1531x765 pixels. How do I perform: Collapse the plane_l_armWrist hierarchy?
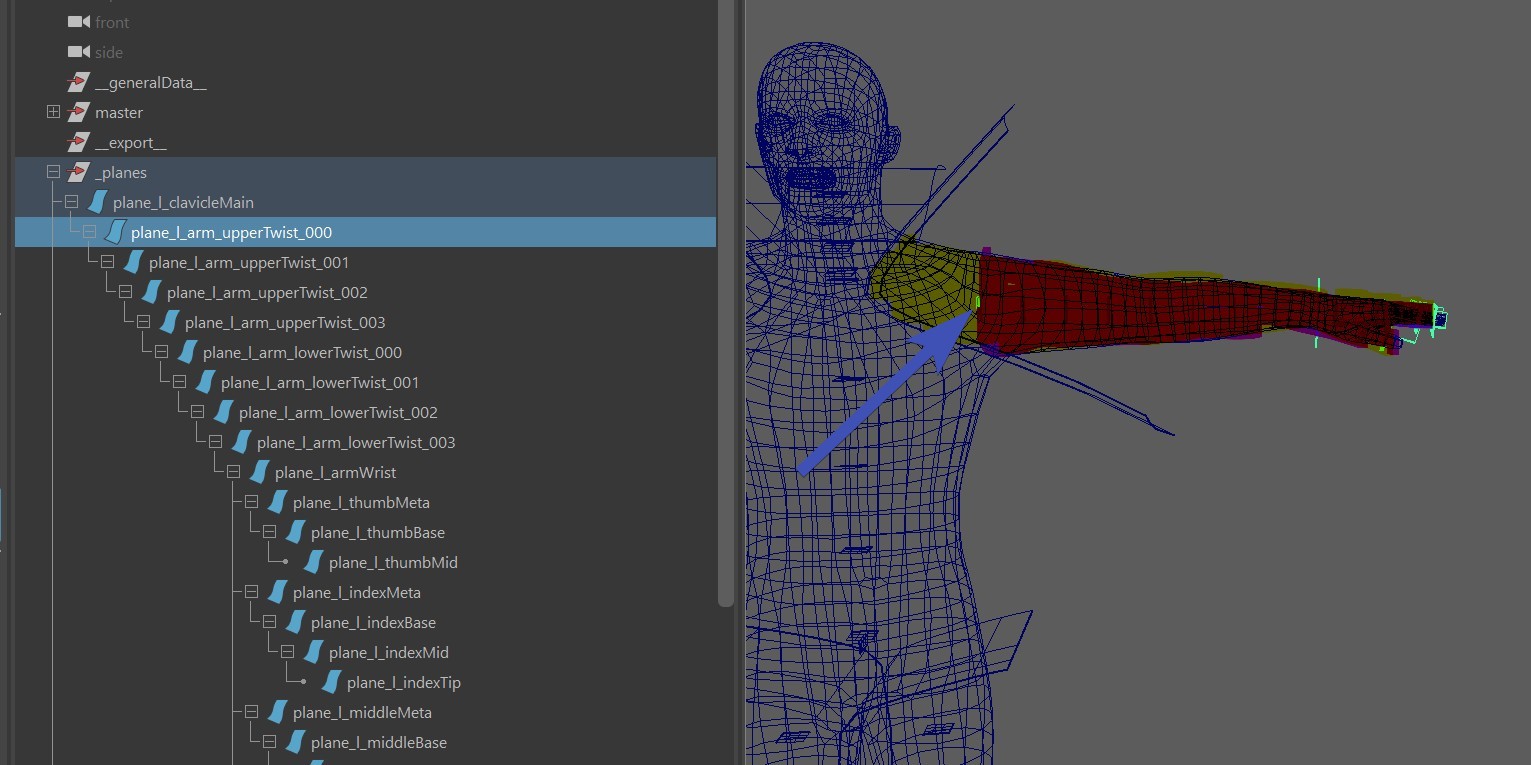pos(233,472)
